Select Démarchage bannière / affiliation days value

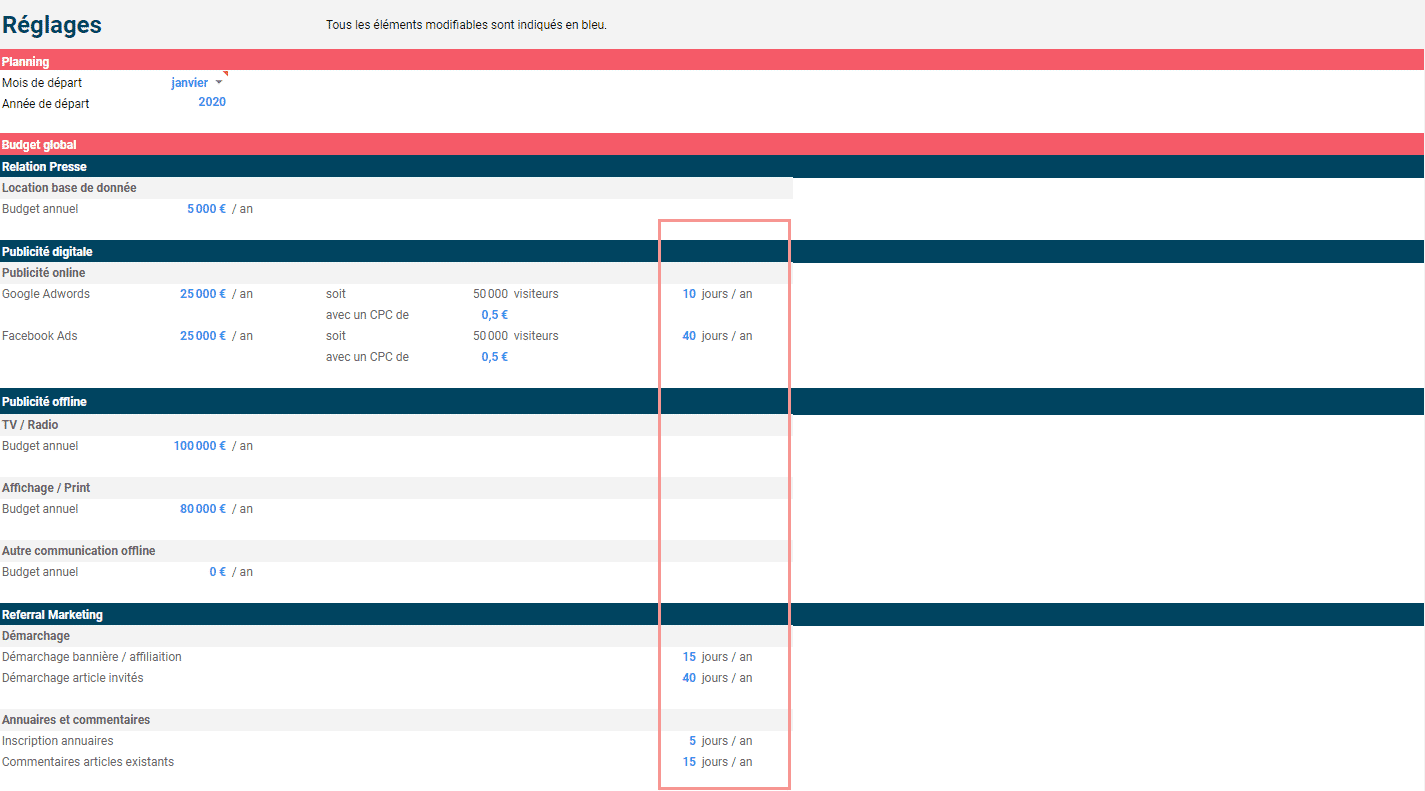(689, 657)
